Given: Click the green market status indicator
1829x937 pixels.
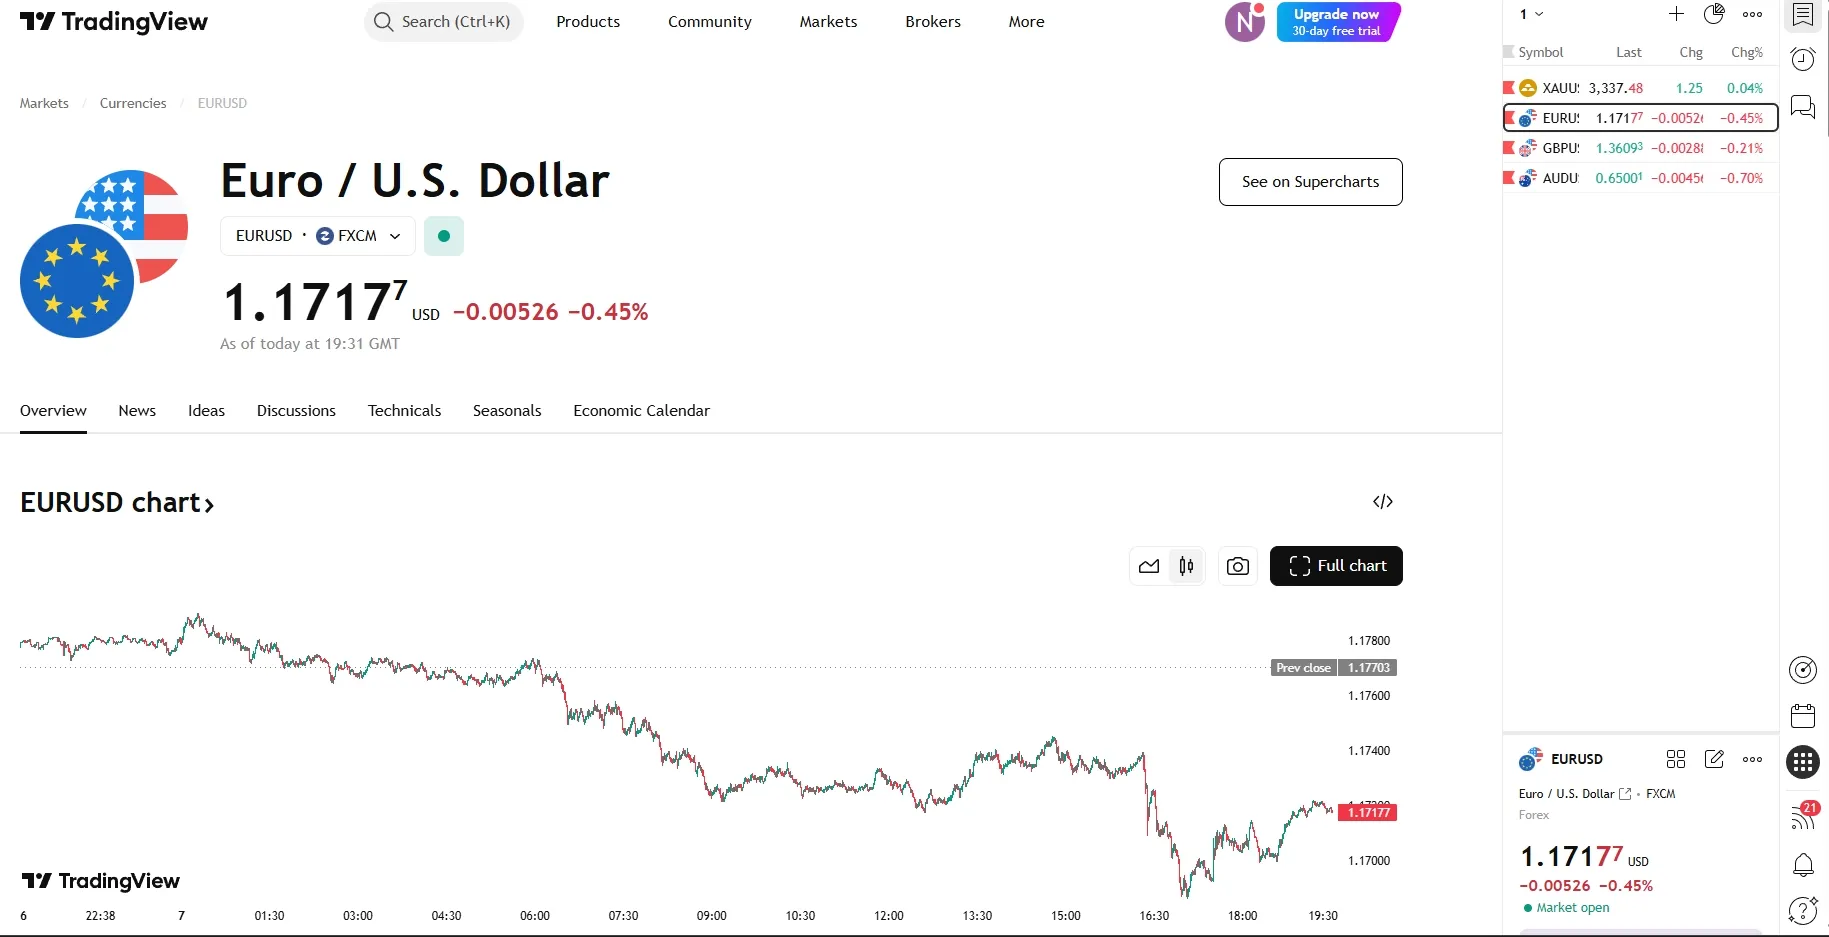Looking at the screenshot, I should (x=444, y=236).
